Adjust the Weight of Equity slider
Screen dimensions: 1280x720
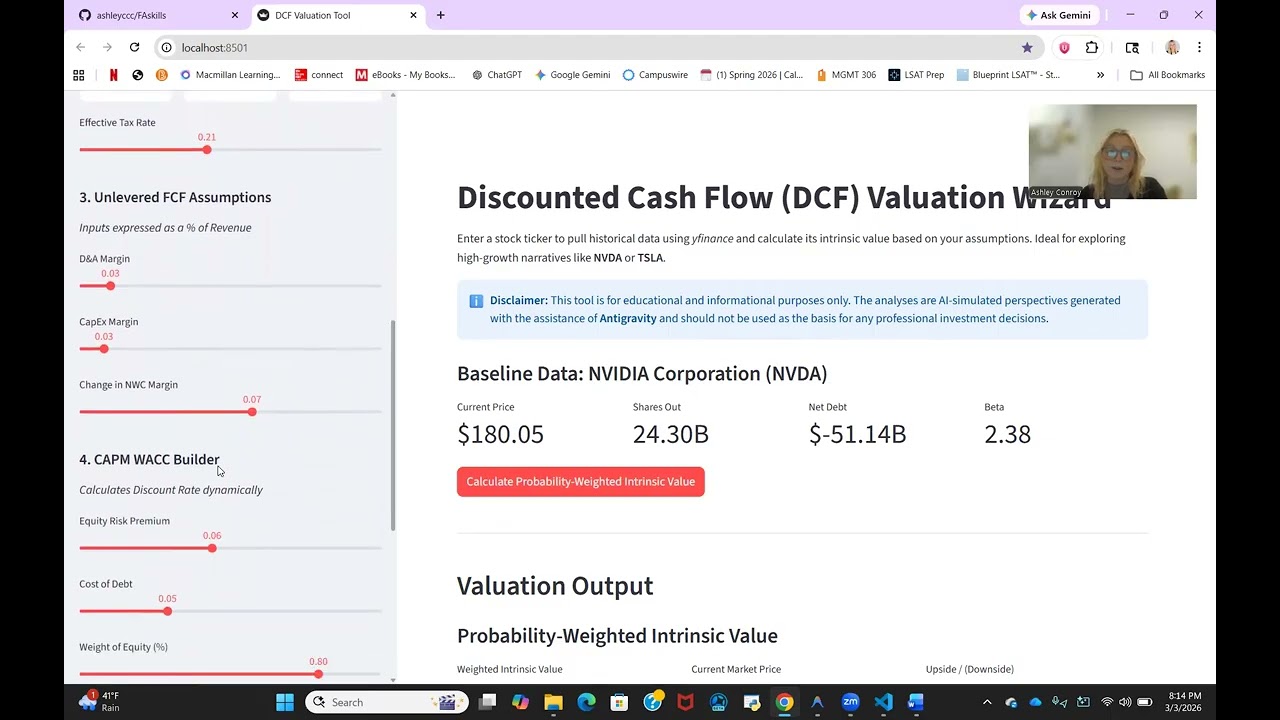318,674
